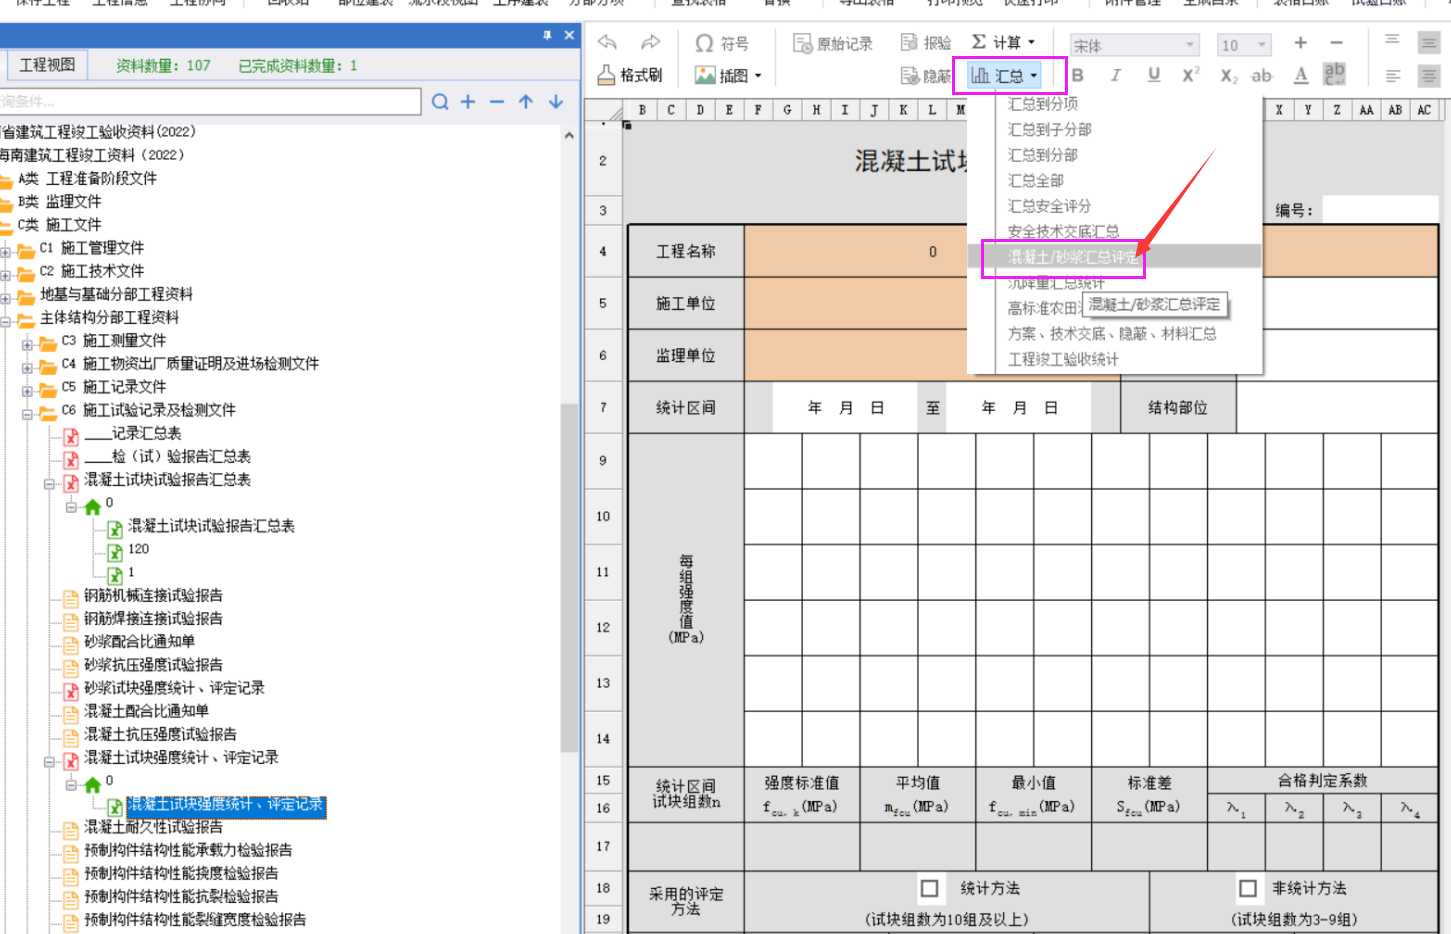Select row header 12
This screenshot has height=934, width=1451.
[x=603, y=628]
